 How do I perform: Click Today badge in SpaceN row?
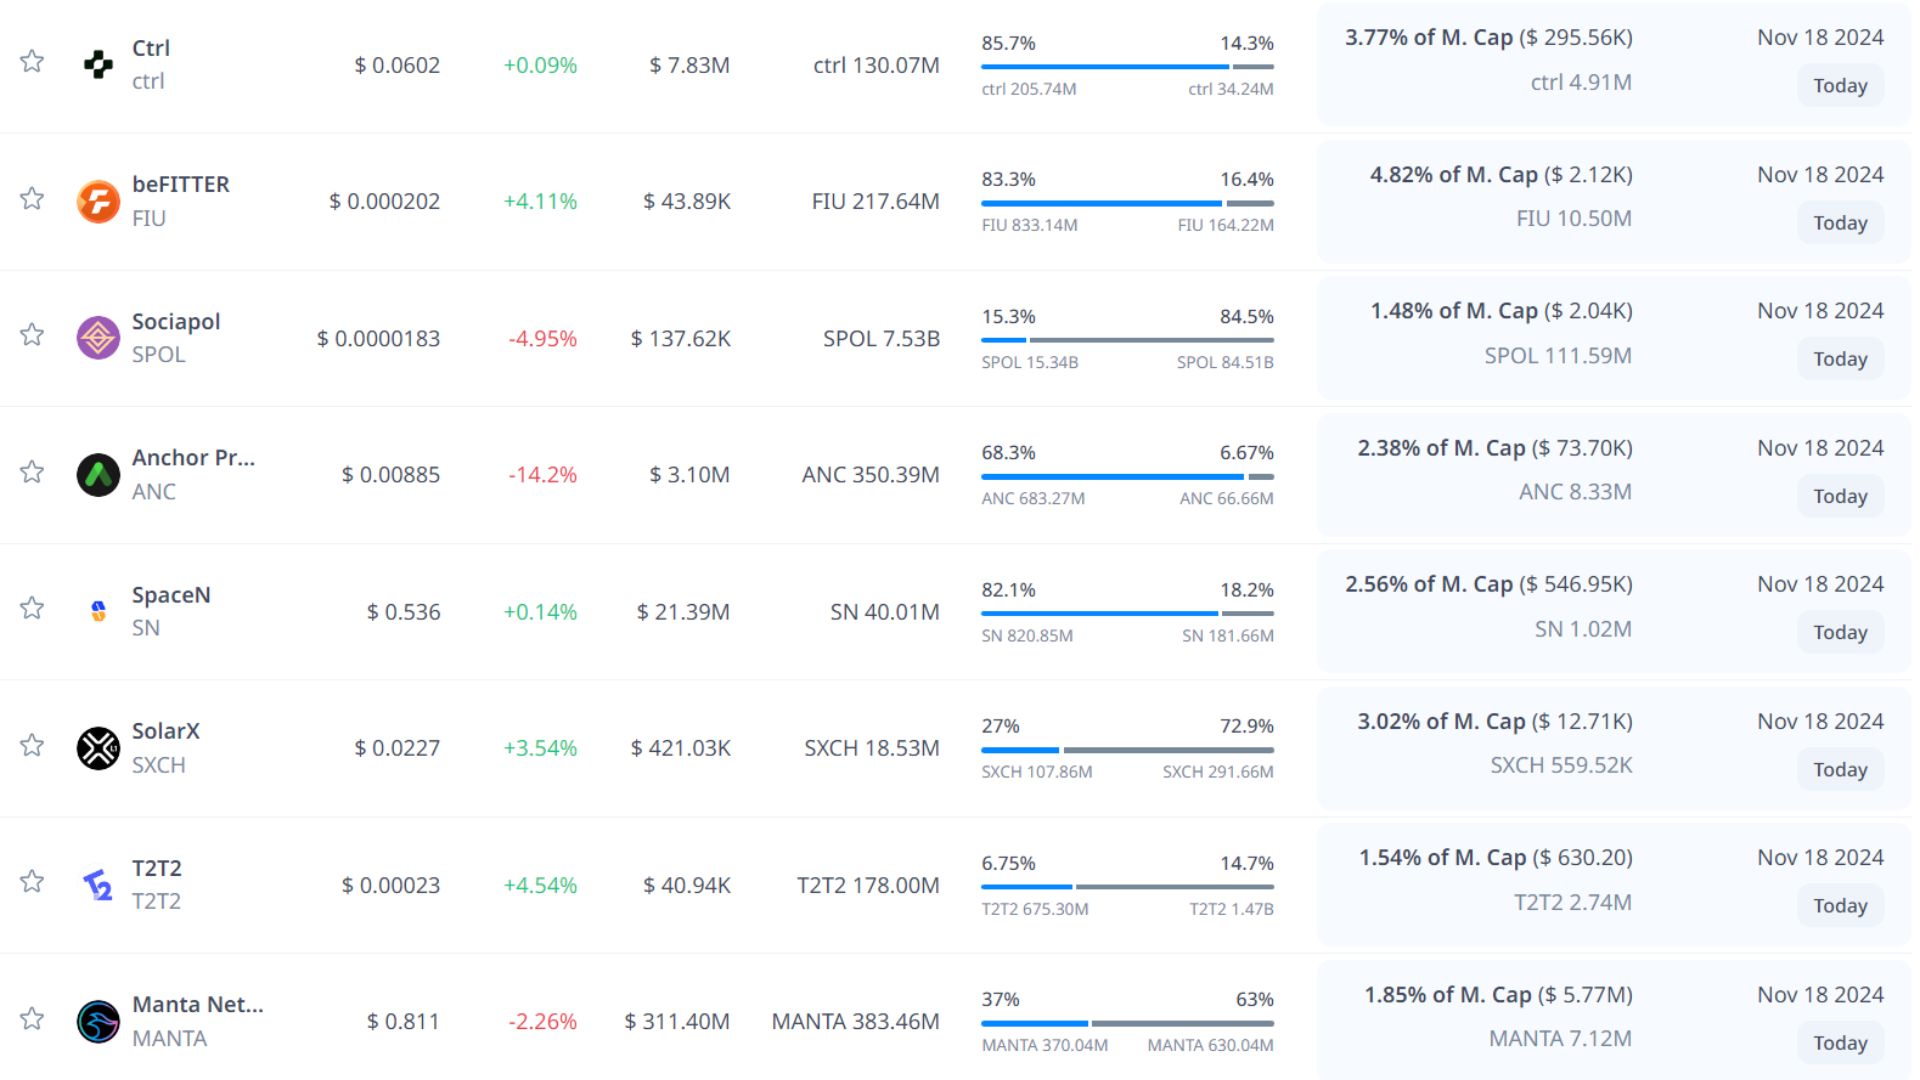coord(1839,633)
